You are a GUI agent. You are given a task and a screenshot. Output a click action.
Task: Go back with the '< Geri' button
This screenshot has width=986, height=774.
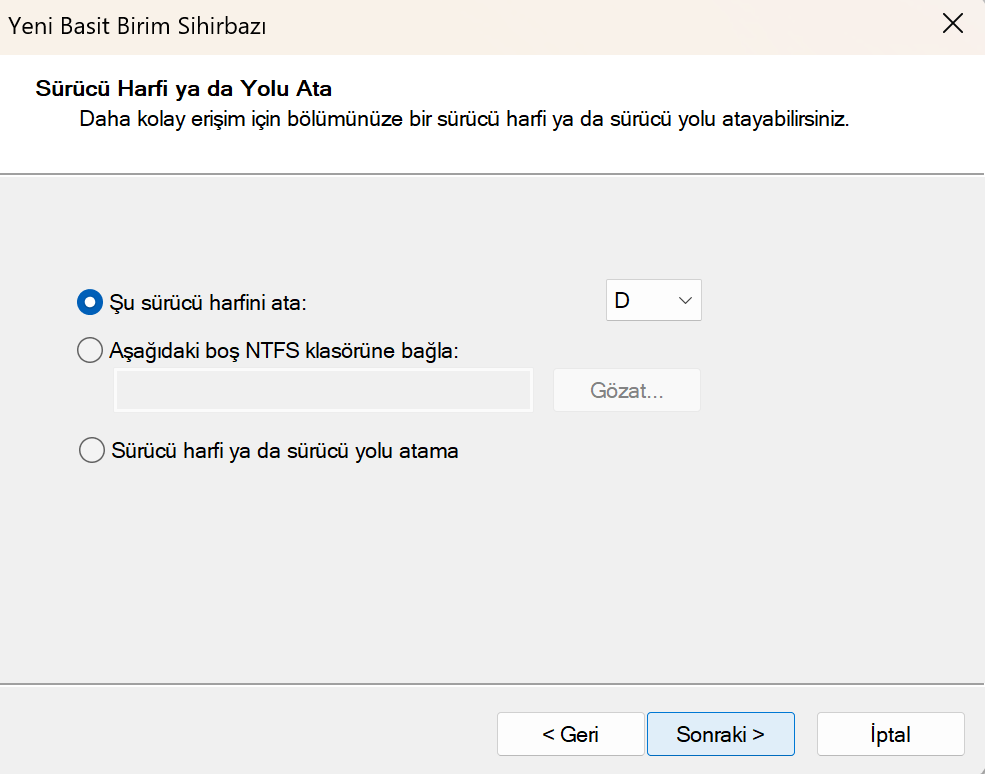pos(570,734)
